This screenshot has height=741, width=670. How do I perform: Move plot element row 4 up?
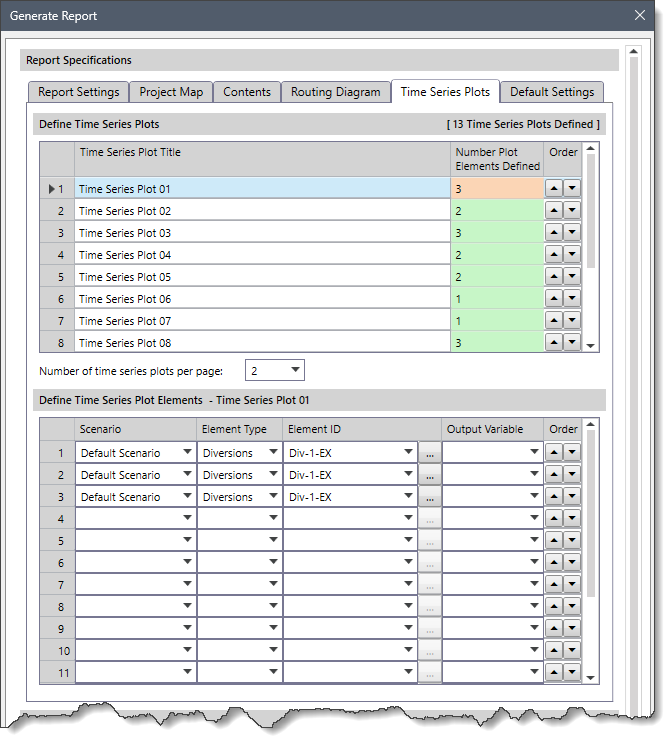click(x=554, y=518)
